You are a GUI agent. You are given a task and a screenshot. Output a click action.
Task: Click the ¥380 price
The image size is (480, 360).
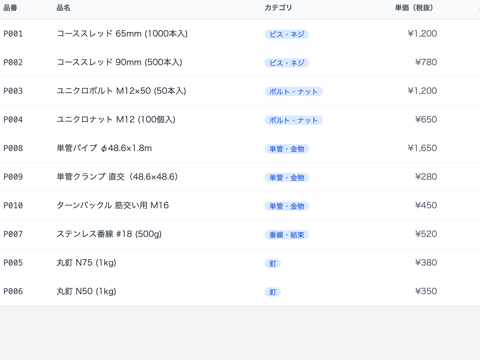[x=426, y=263]
